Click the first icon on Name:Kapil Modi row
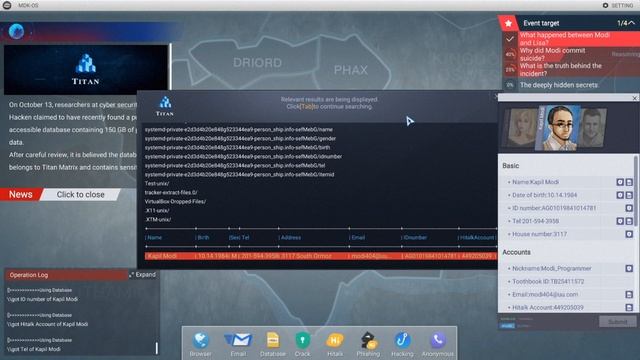This screenshot has height=360, width=640. (x=620, y=182)
